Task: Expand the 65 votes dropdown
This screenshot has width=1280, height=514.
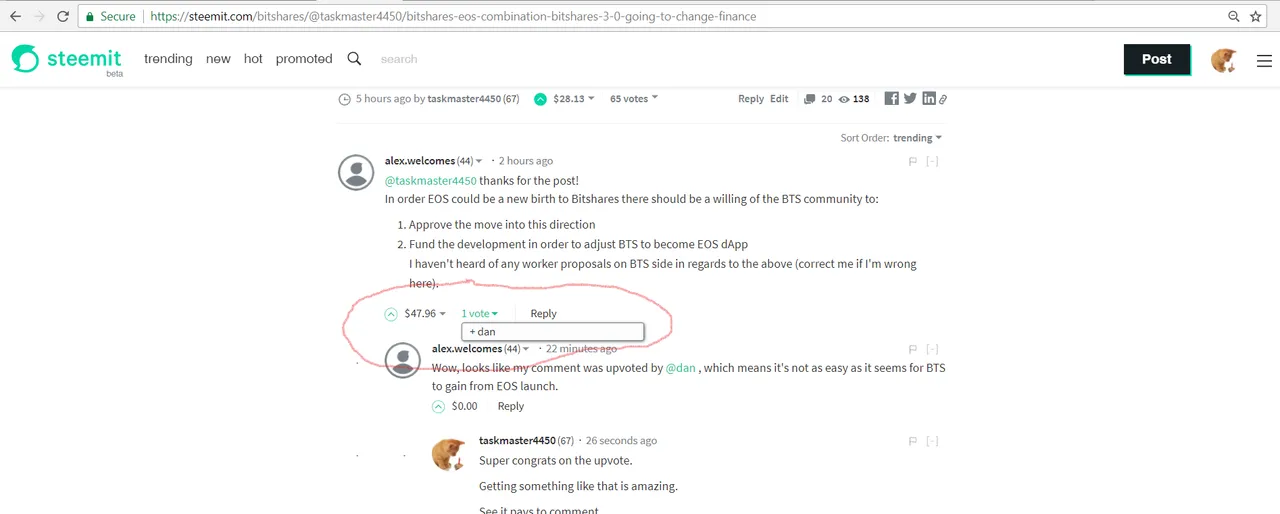Action: pos(634,99)
